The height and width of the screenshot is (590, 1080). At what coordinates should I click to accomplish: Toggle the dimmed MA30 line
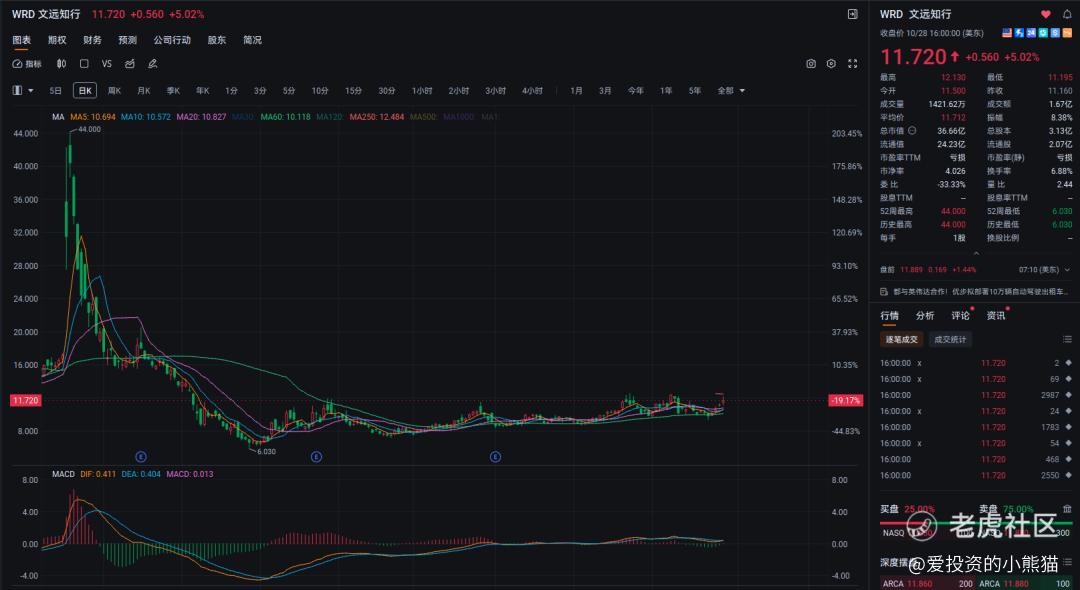click(243, 117)
